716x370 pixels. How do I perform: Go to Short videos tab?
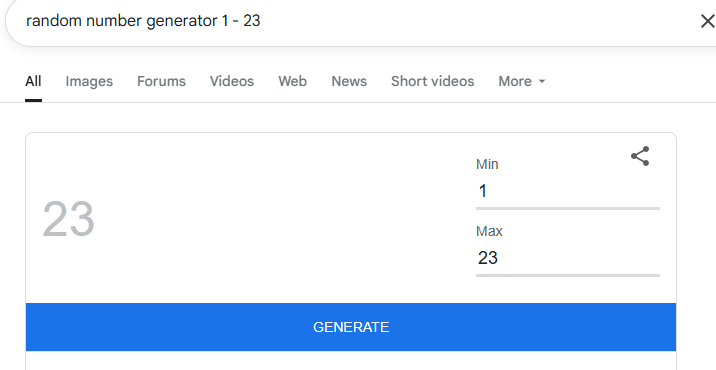(x=432, y=81)
